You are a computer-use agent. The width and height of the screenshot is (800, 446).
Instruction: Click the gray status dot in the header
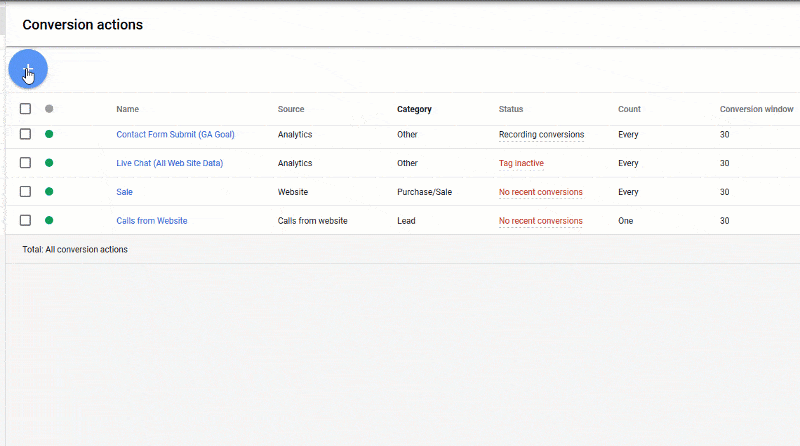(49, 109)
